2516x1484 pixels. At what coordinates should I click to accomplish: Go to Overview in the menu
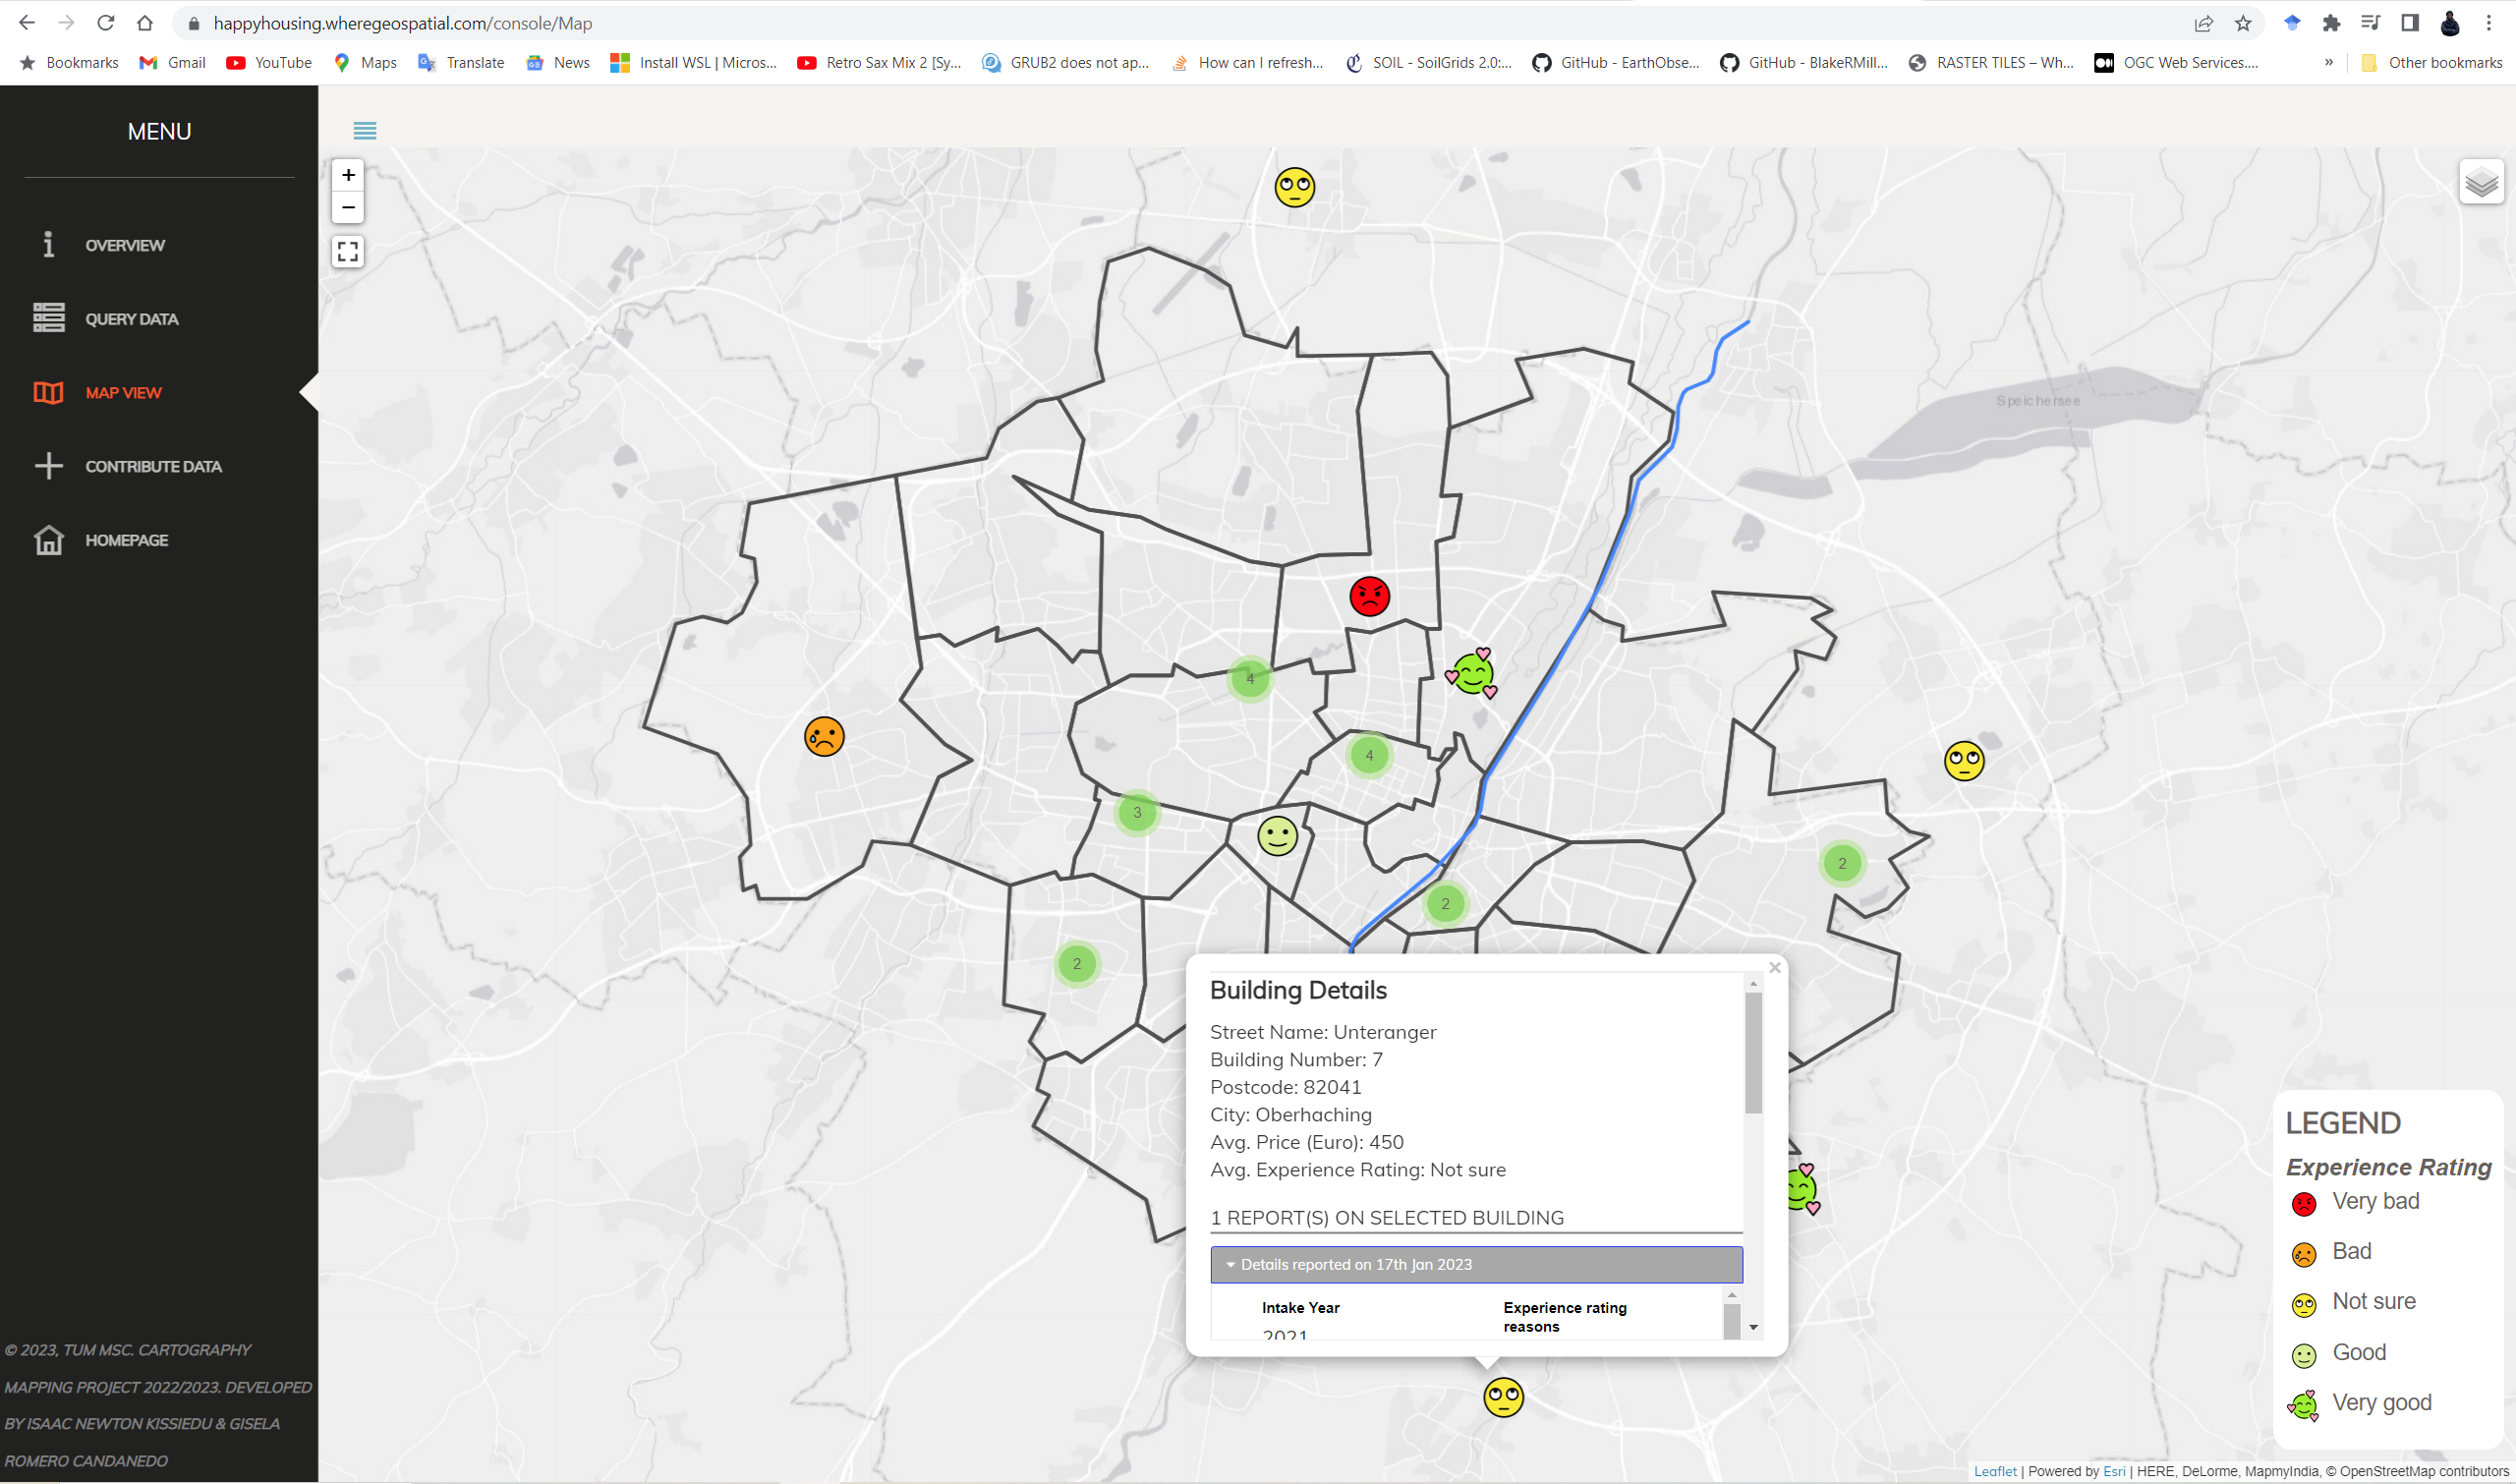click(124, 245)
